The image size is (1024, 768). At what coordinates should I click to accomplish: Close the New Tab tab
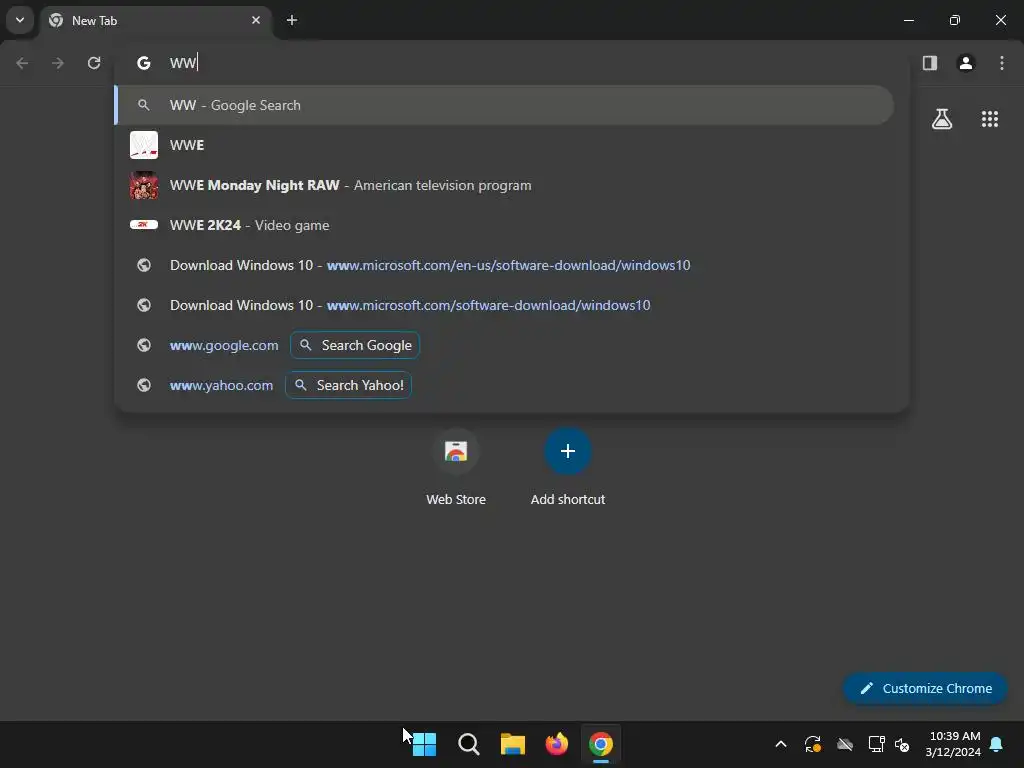click(x=256, y=20)
